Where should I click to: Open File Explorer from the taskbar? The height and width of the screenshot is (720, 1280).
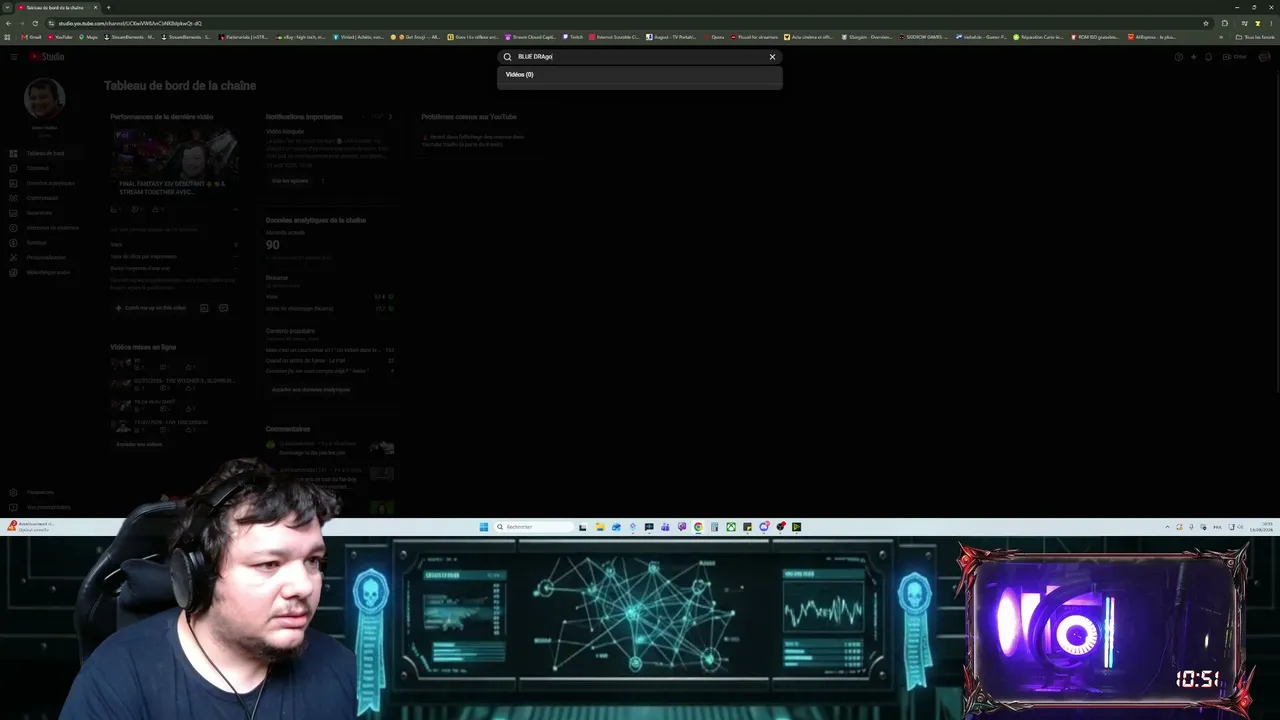point(600,527)
